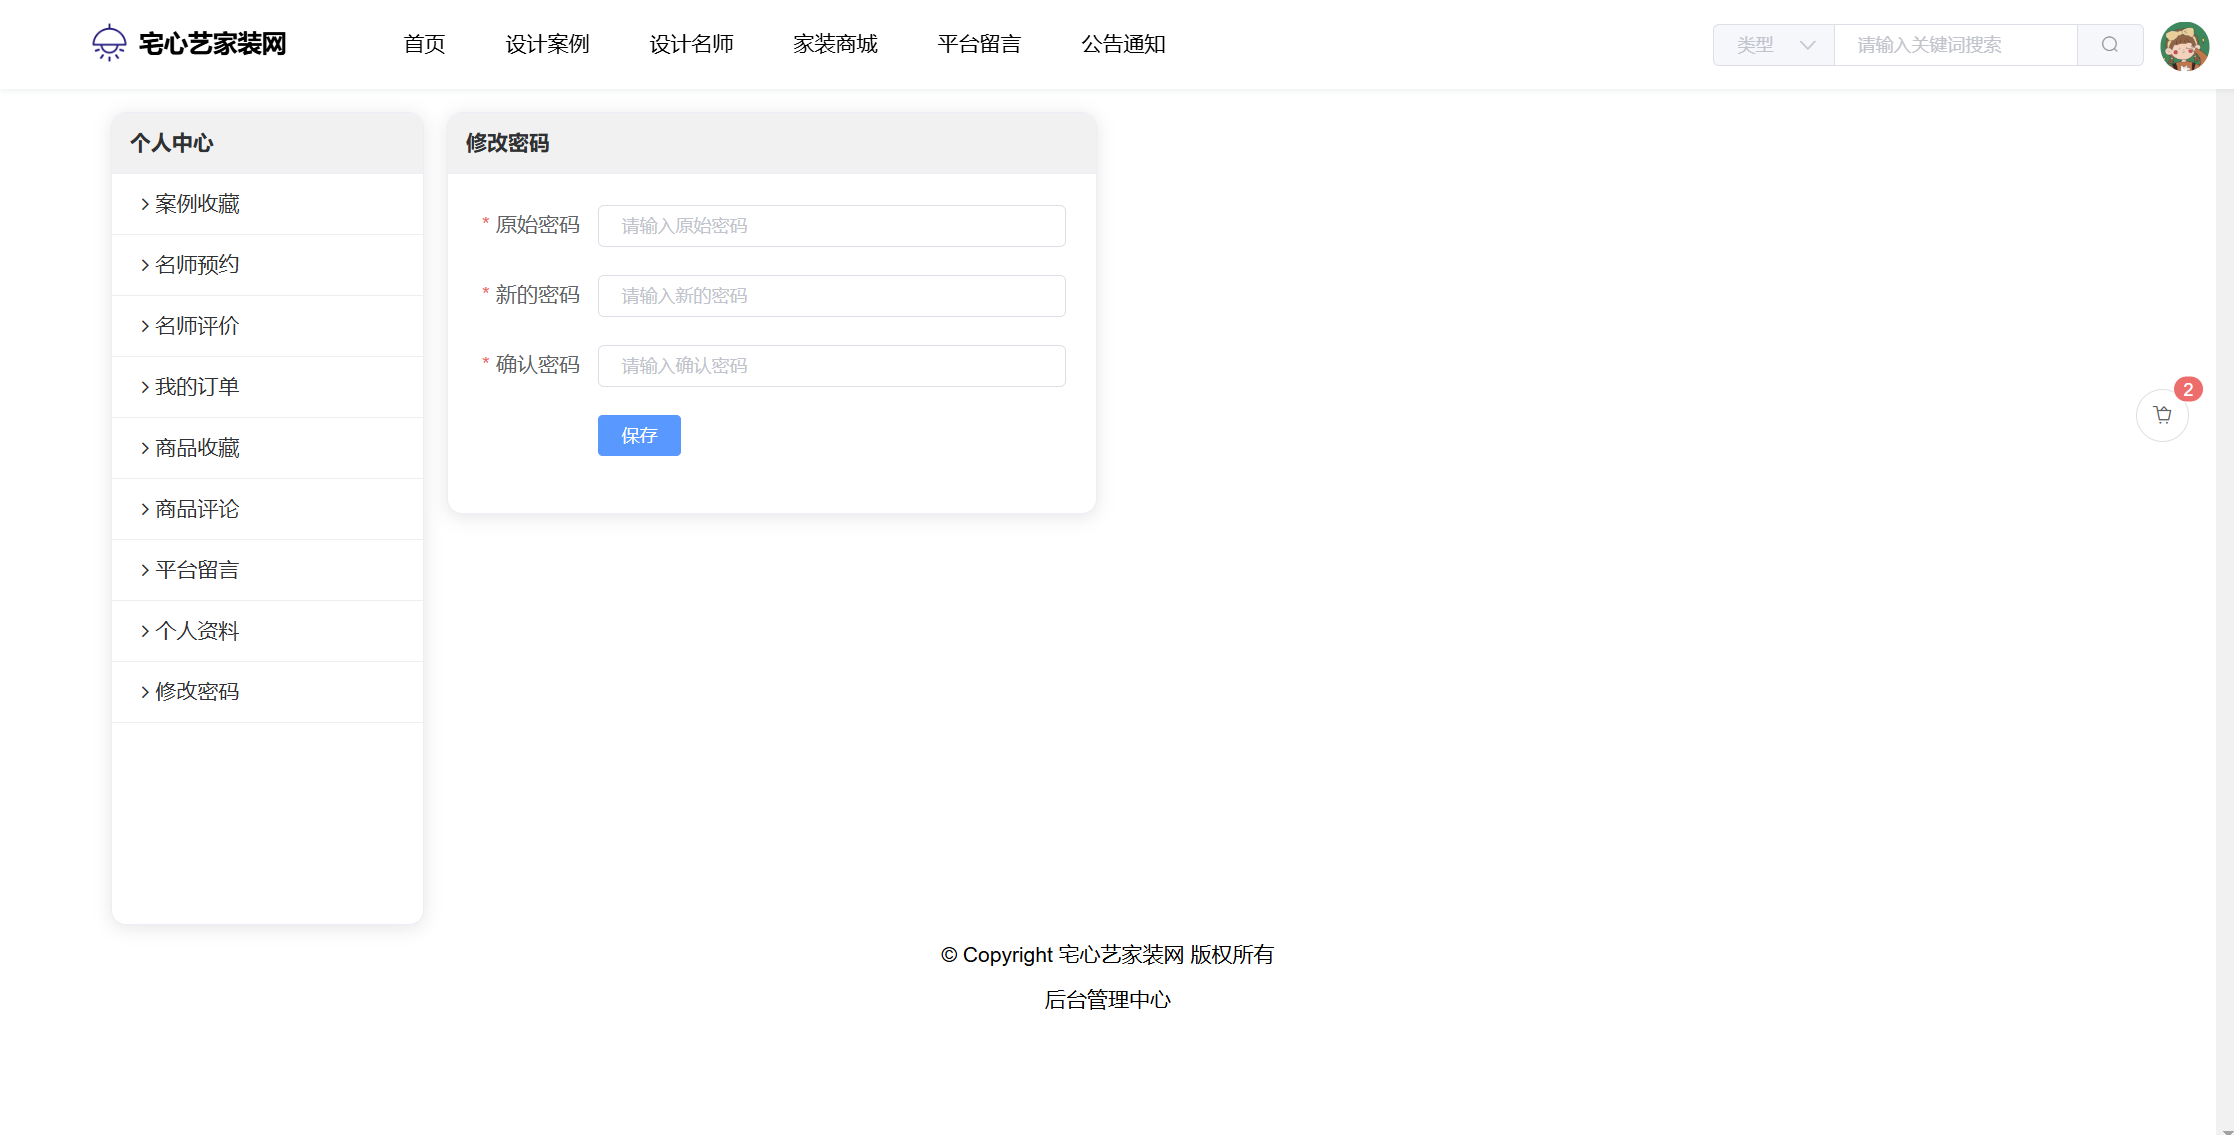
Task: Open the 类型 search type dropdown
Action: [x=1773, y=45]
